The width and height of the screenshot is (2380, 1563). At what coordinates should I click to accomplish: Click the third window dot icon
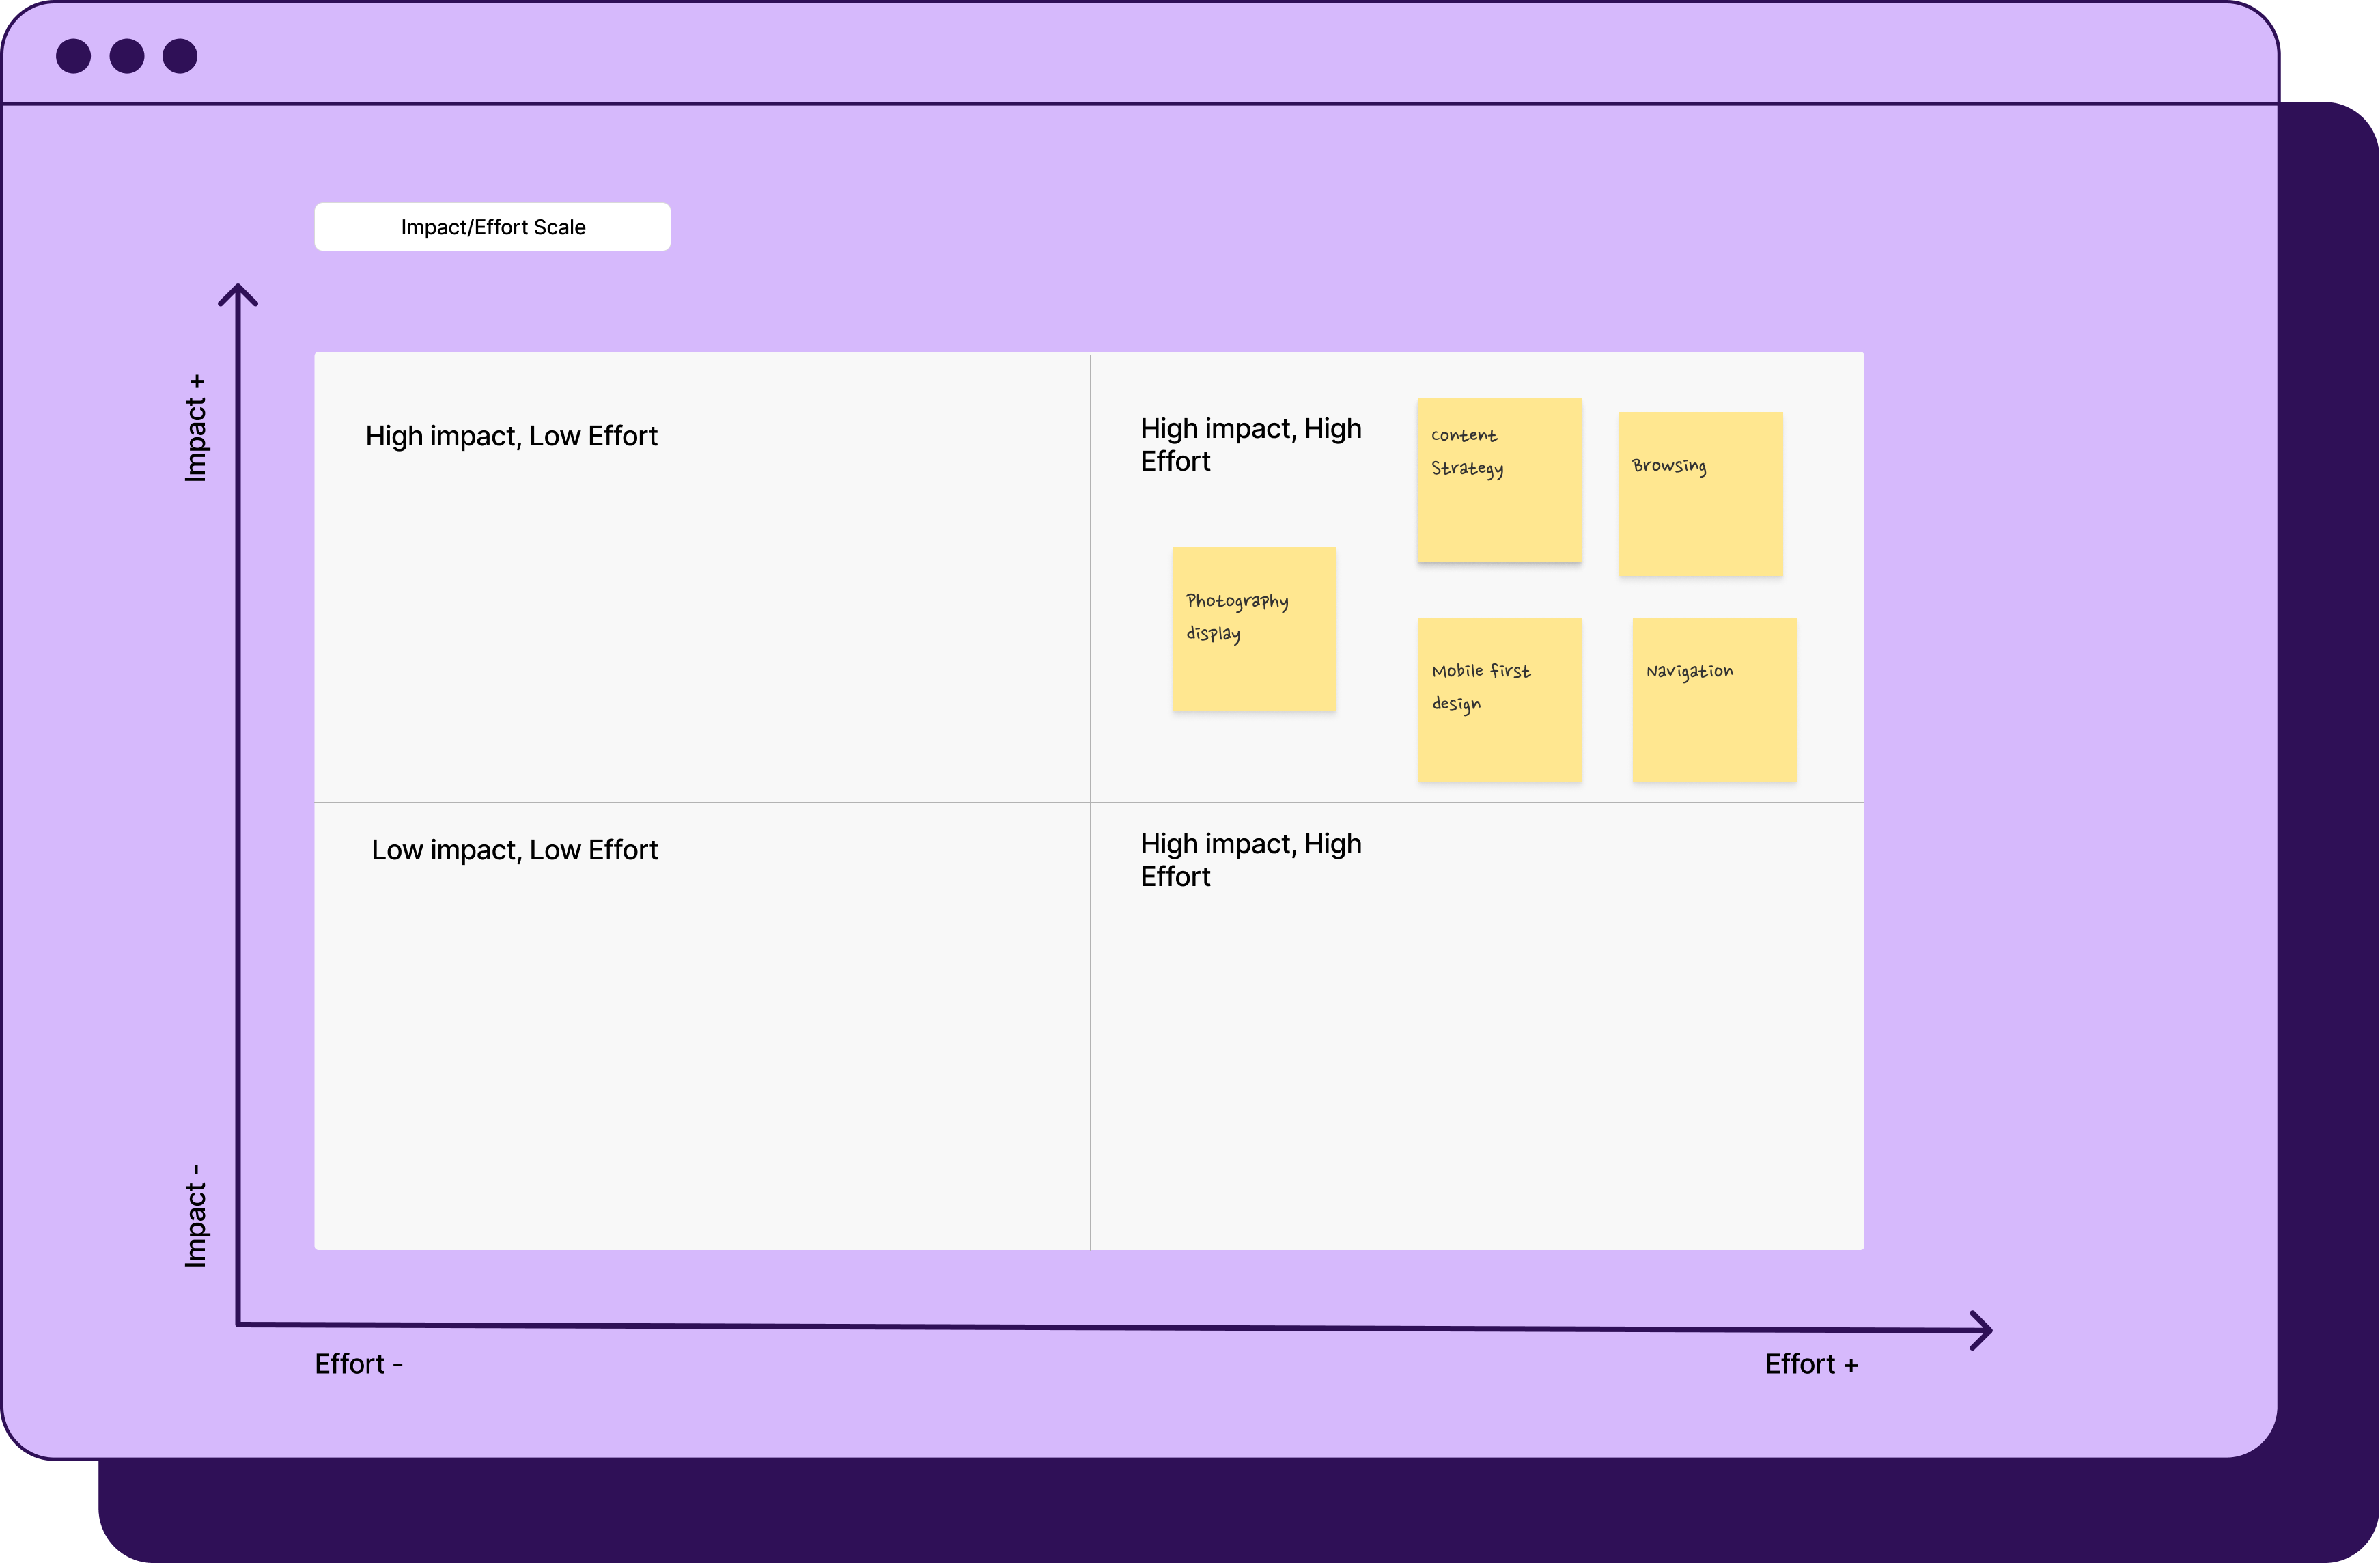pos(180,56)
